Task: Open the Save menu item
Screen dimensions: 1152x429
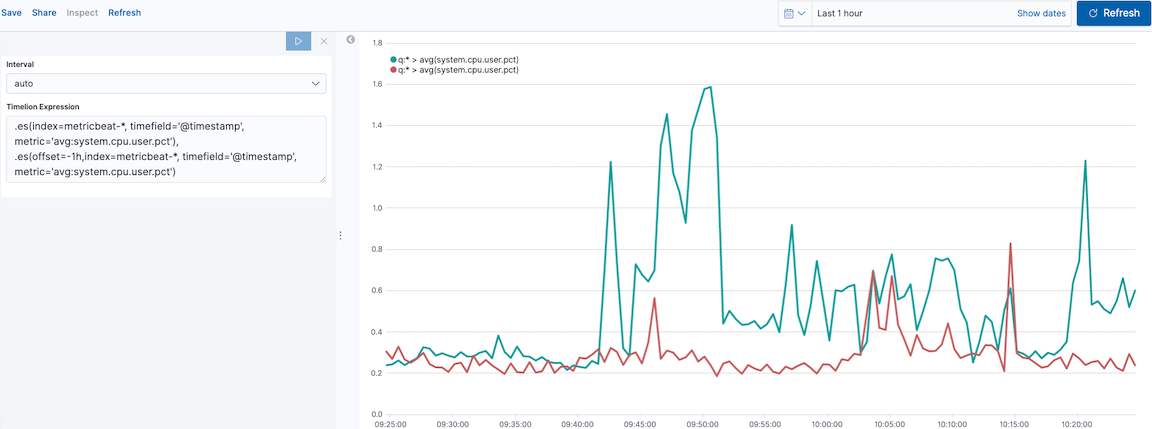Action: 11,13
